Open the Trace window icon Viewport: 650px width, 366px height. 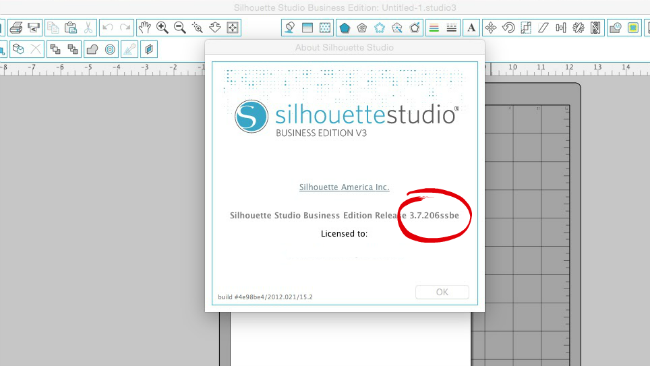616,28
